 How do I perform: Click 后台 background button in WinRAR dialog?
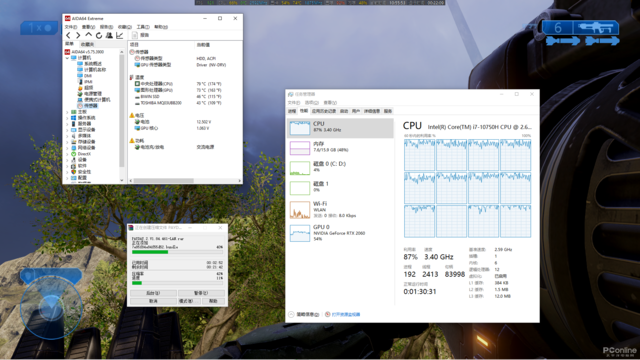(x=153, y=293)
